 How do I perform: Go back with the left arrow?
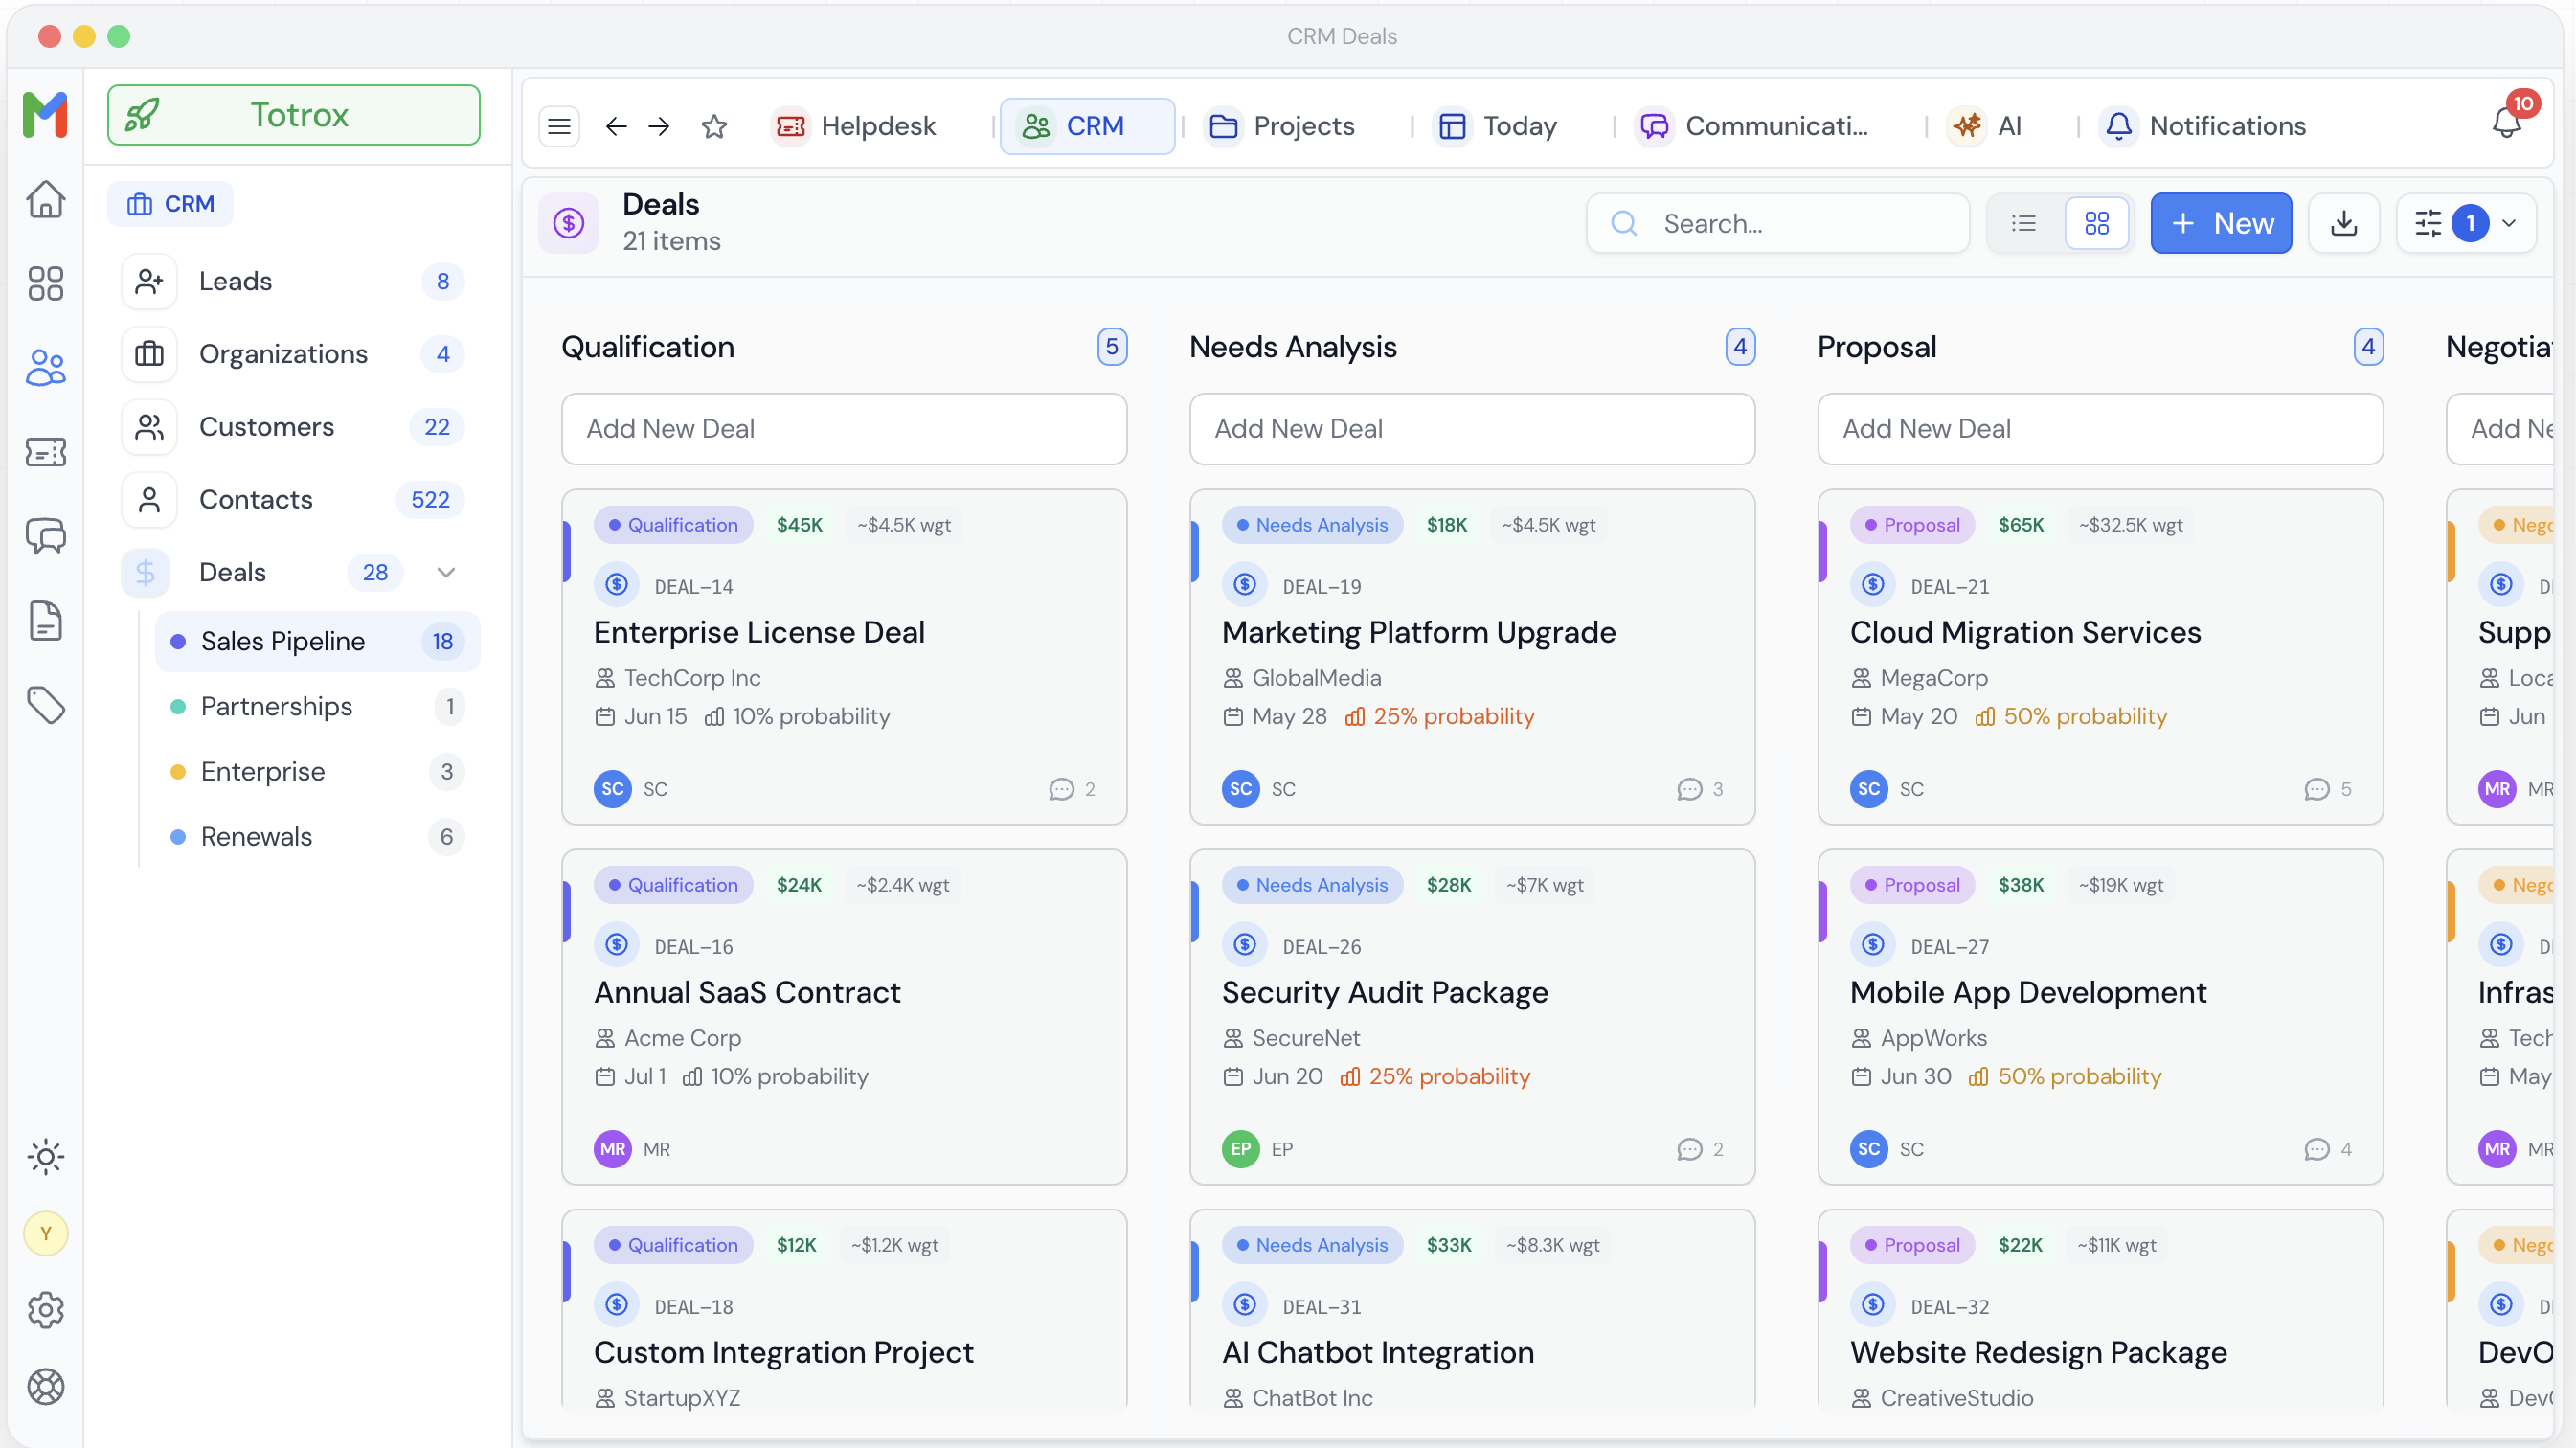click(x=616, y=126)
